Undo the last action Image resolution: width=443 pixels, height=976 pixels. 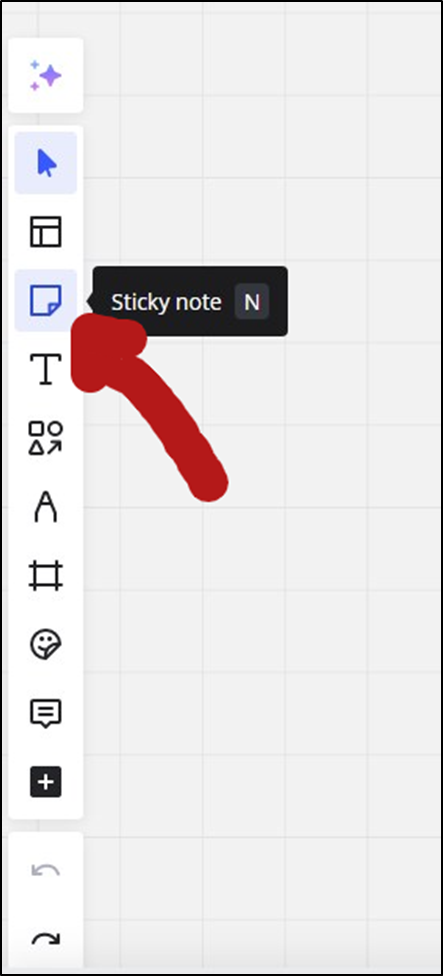pyautogui.click(x=46, y=871)
